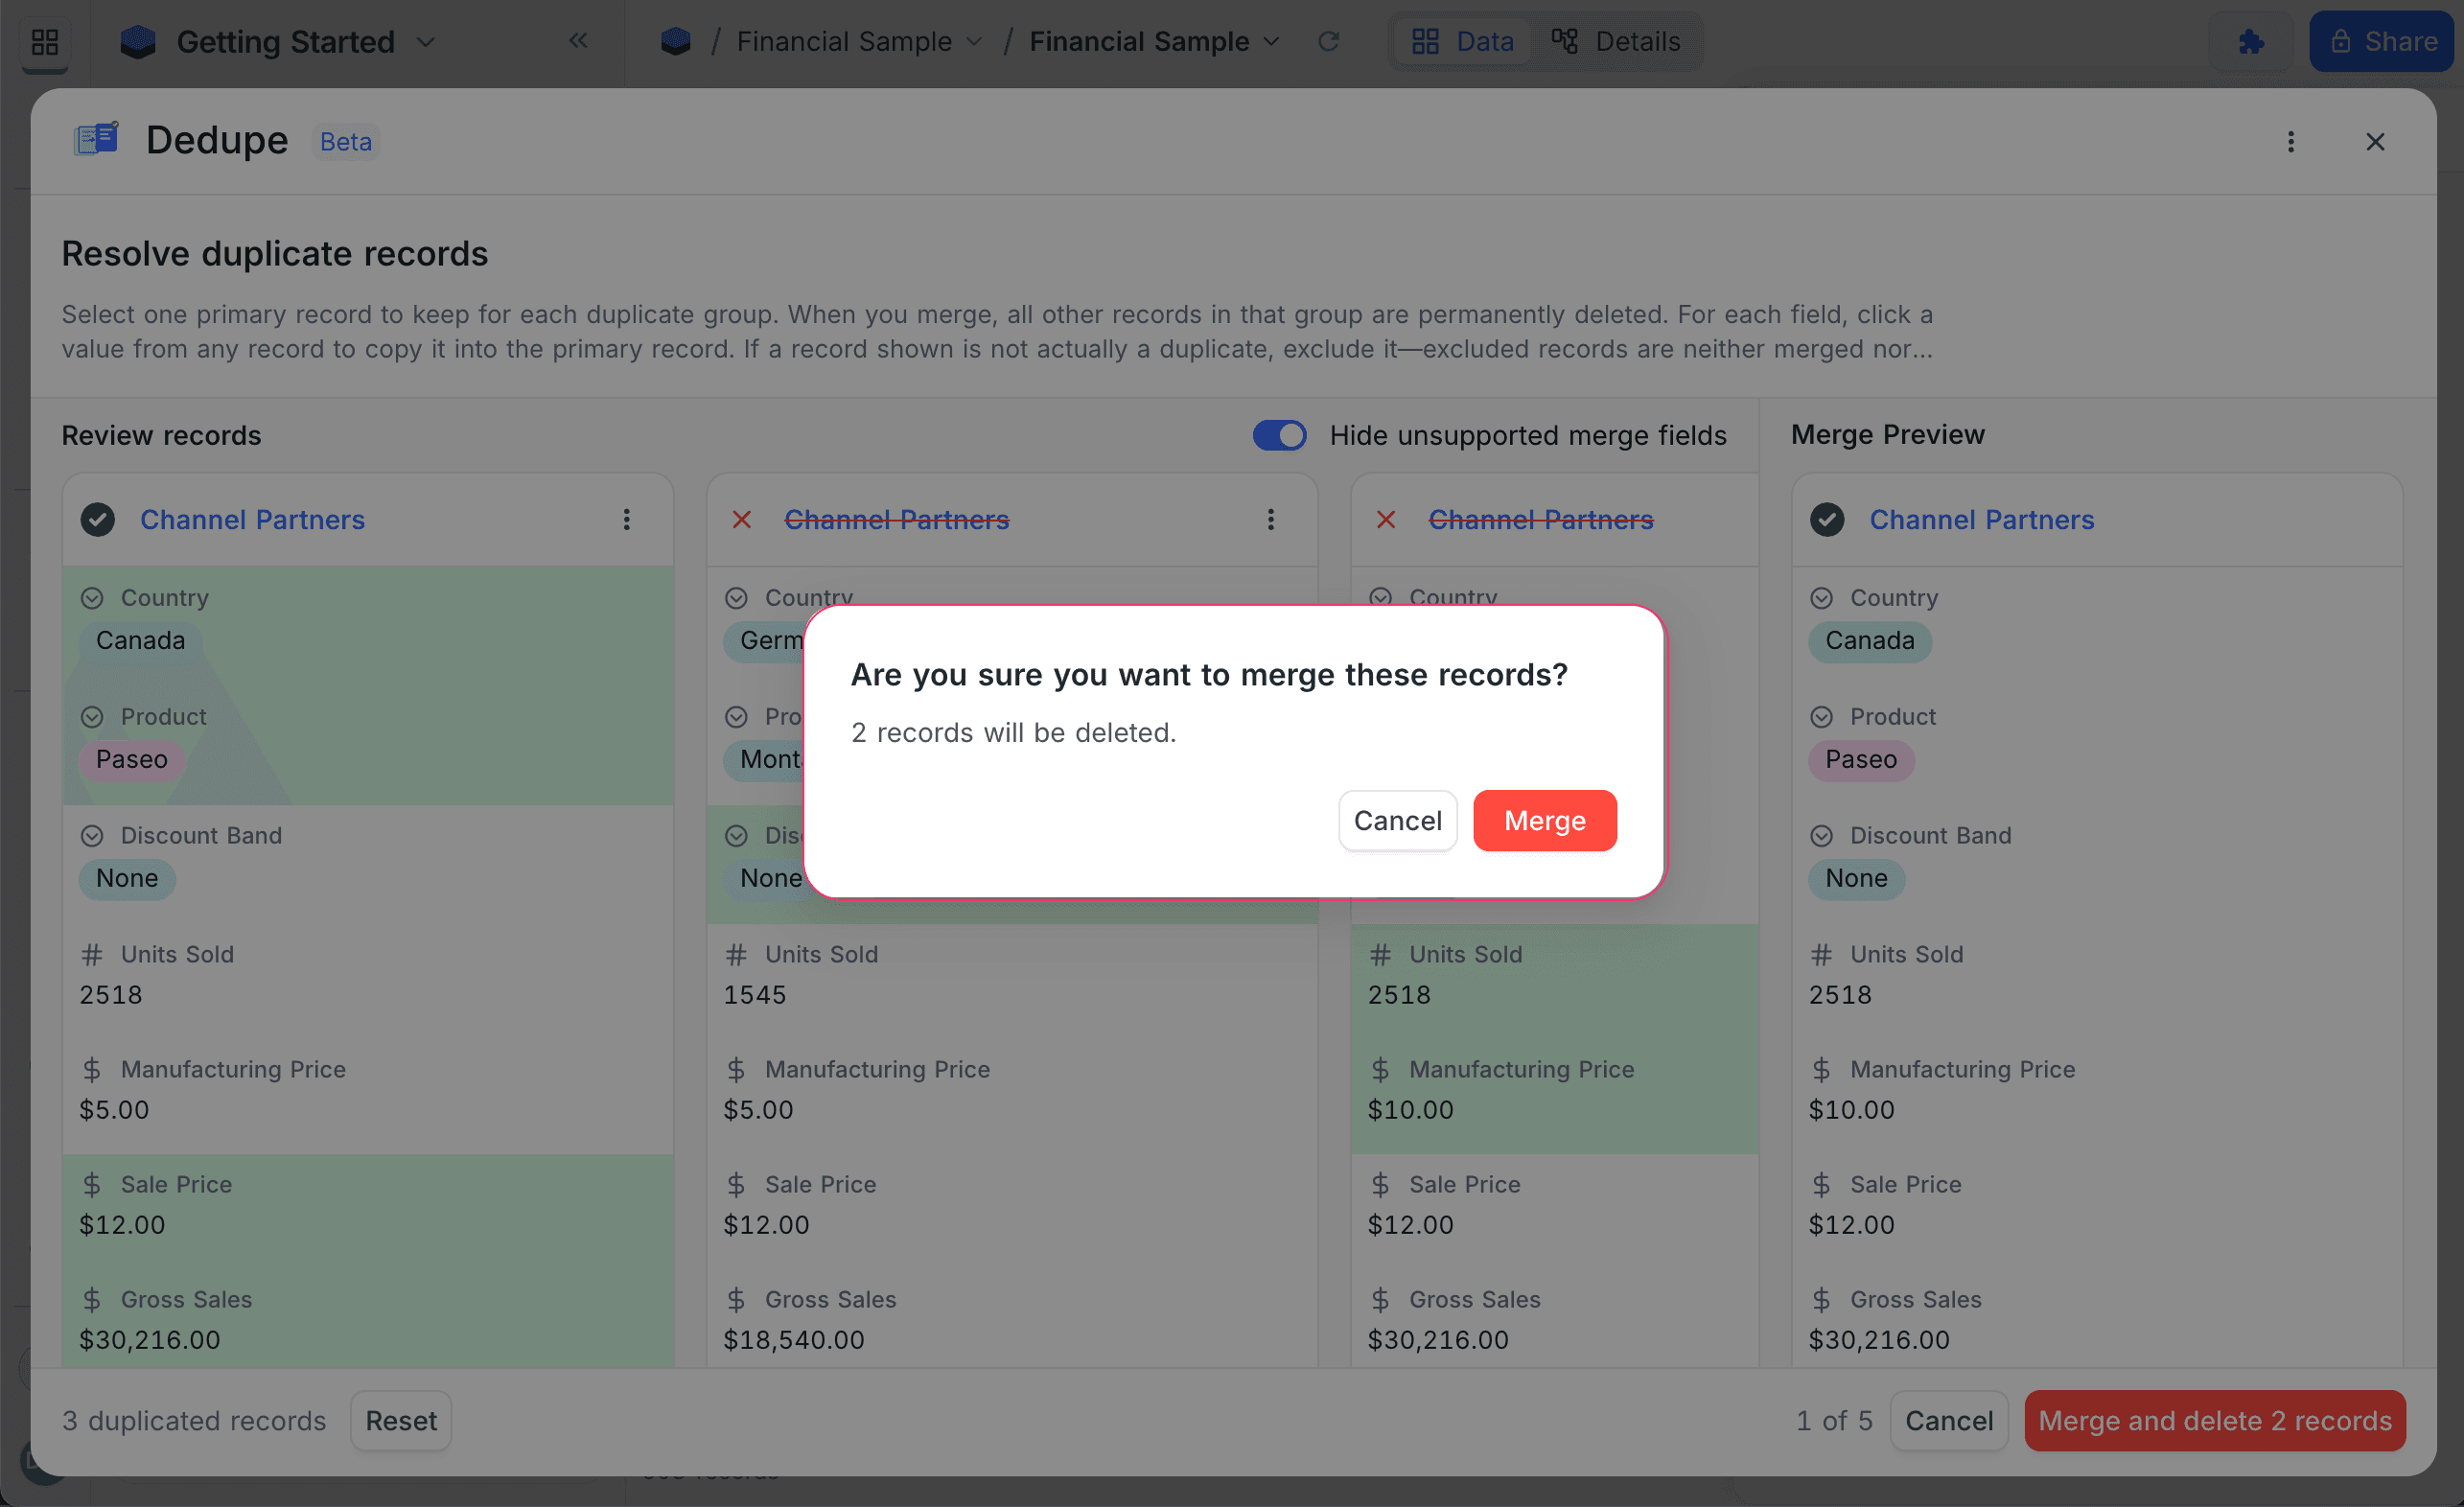Open first record card's kebab menu
This screenshot has width=2464, height=1507.
coord(627,520)
